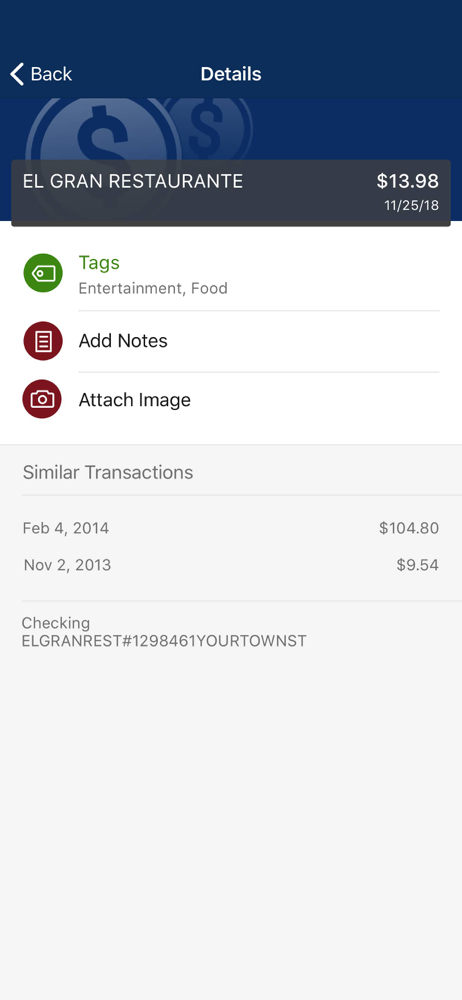
Task: Tap the $9.54 transaction amount
Action: point(418,565)
